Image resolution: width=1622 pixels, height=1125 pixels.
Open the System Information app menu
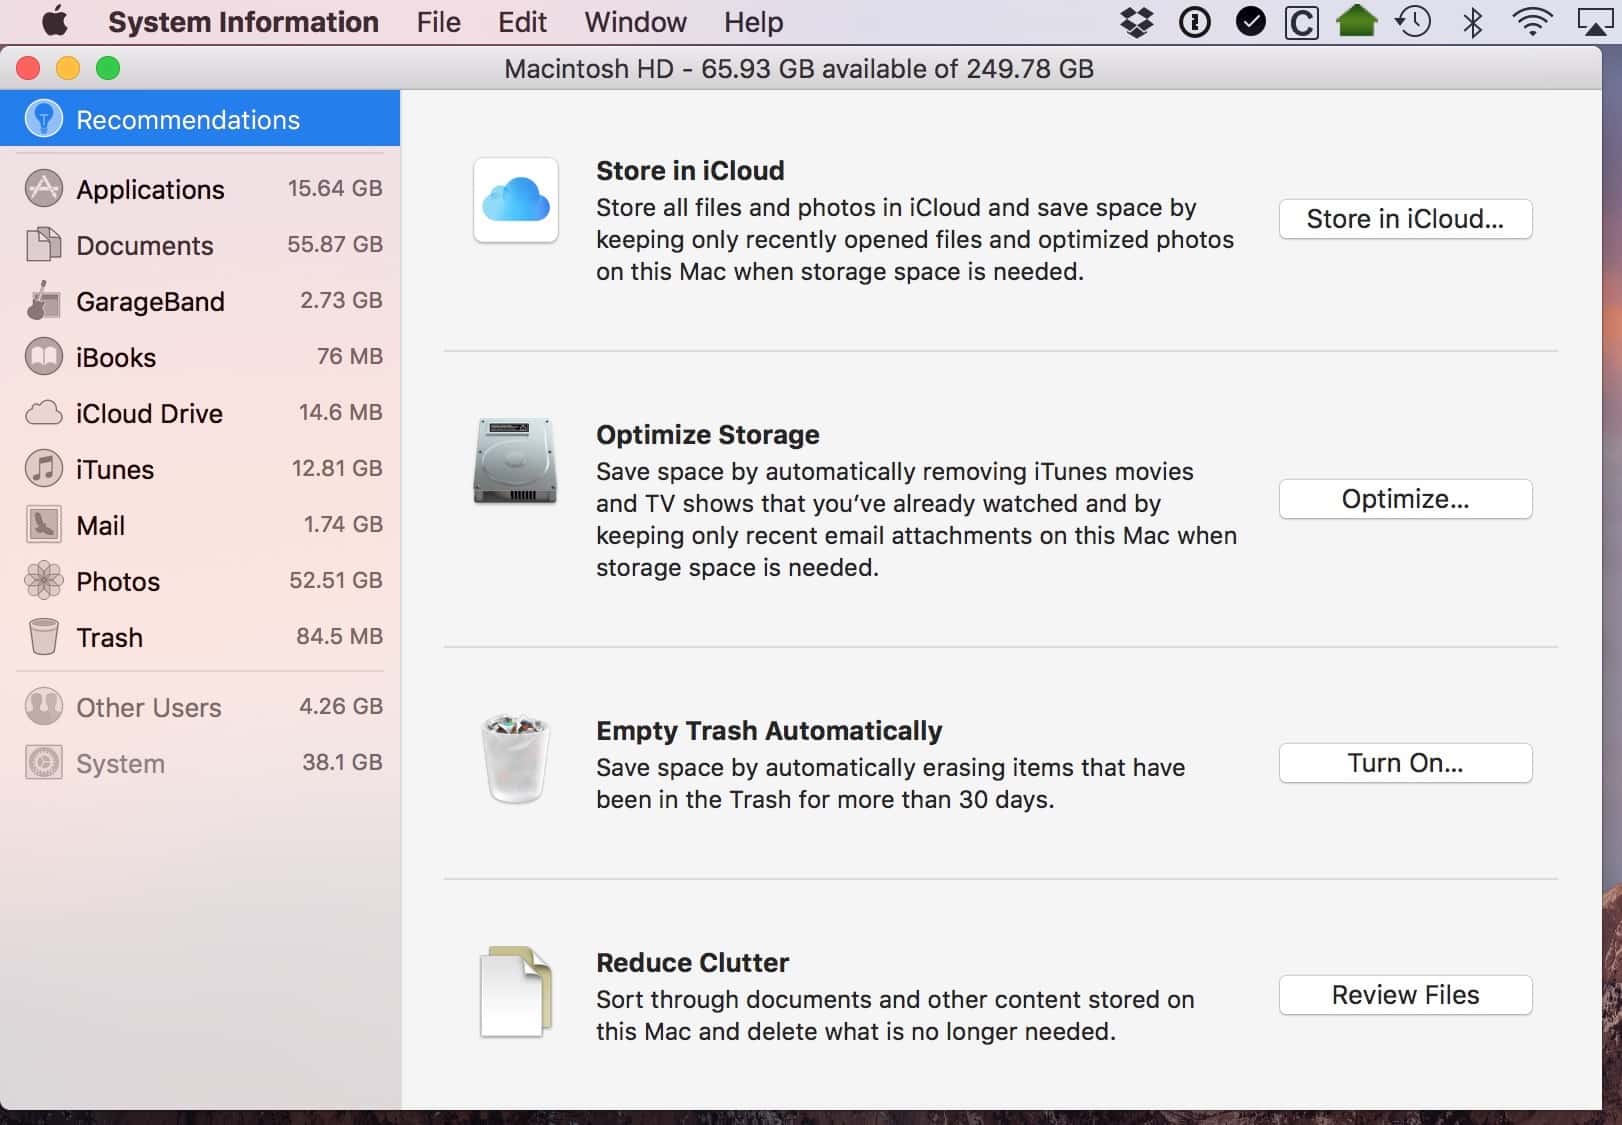(x=243, y=22)
